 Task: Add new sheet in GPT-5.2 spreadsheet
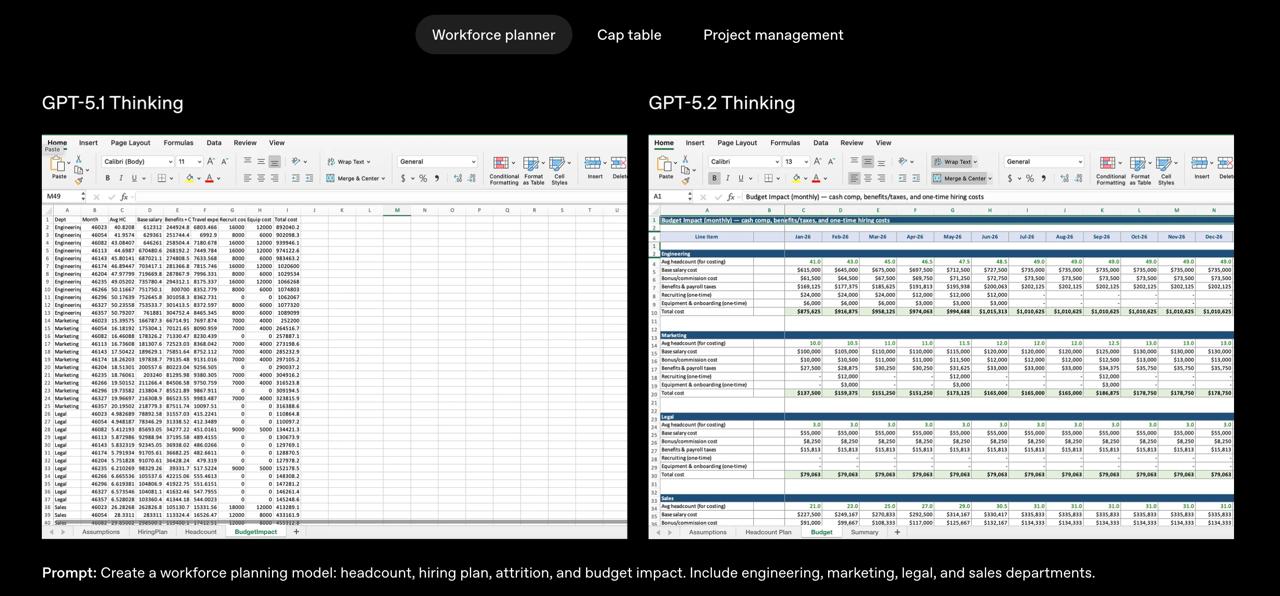click(x=896, y=532)
